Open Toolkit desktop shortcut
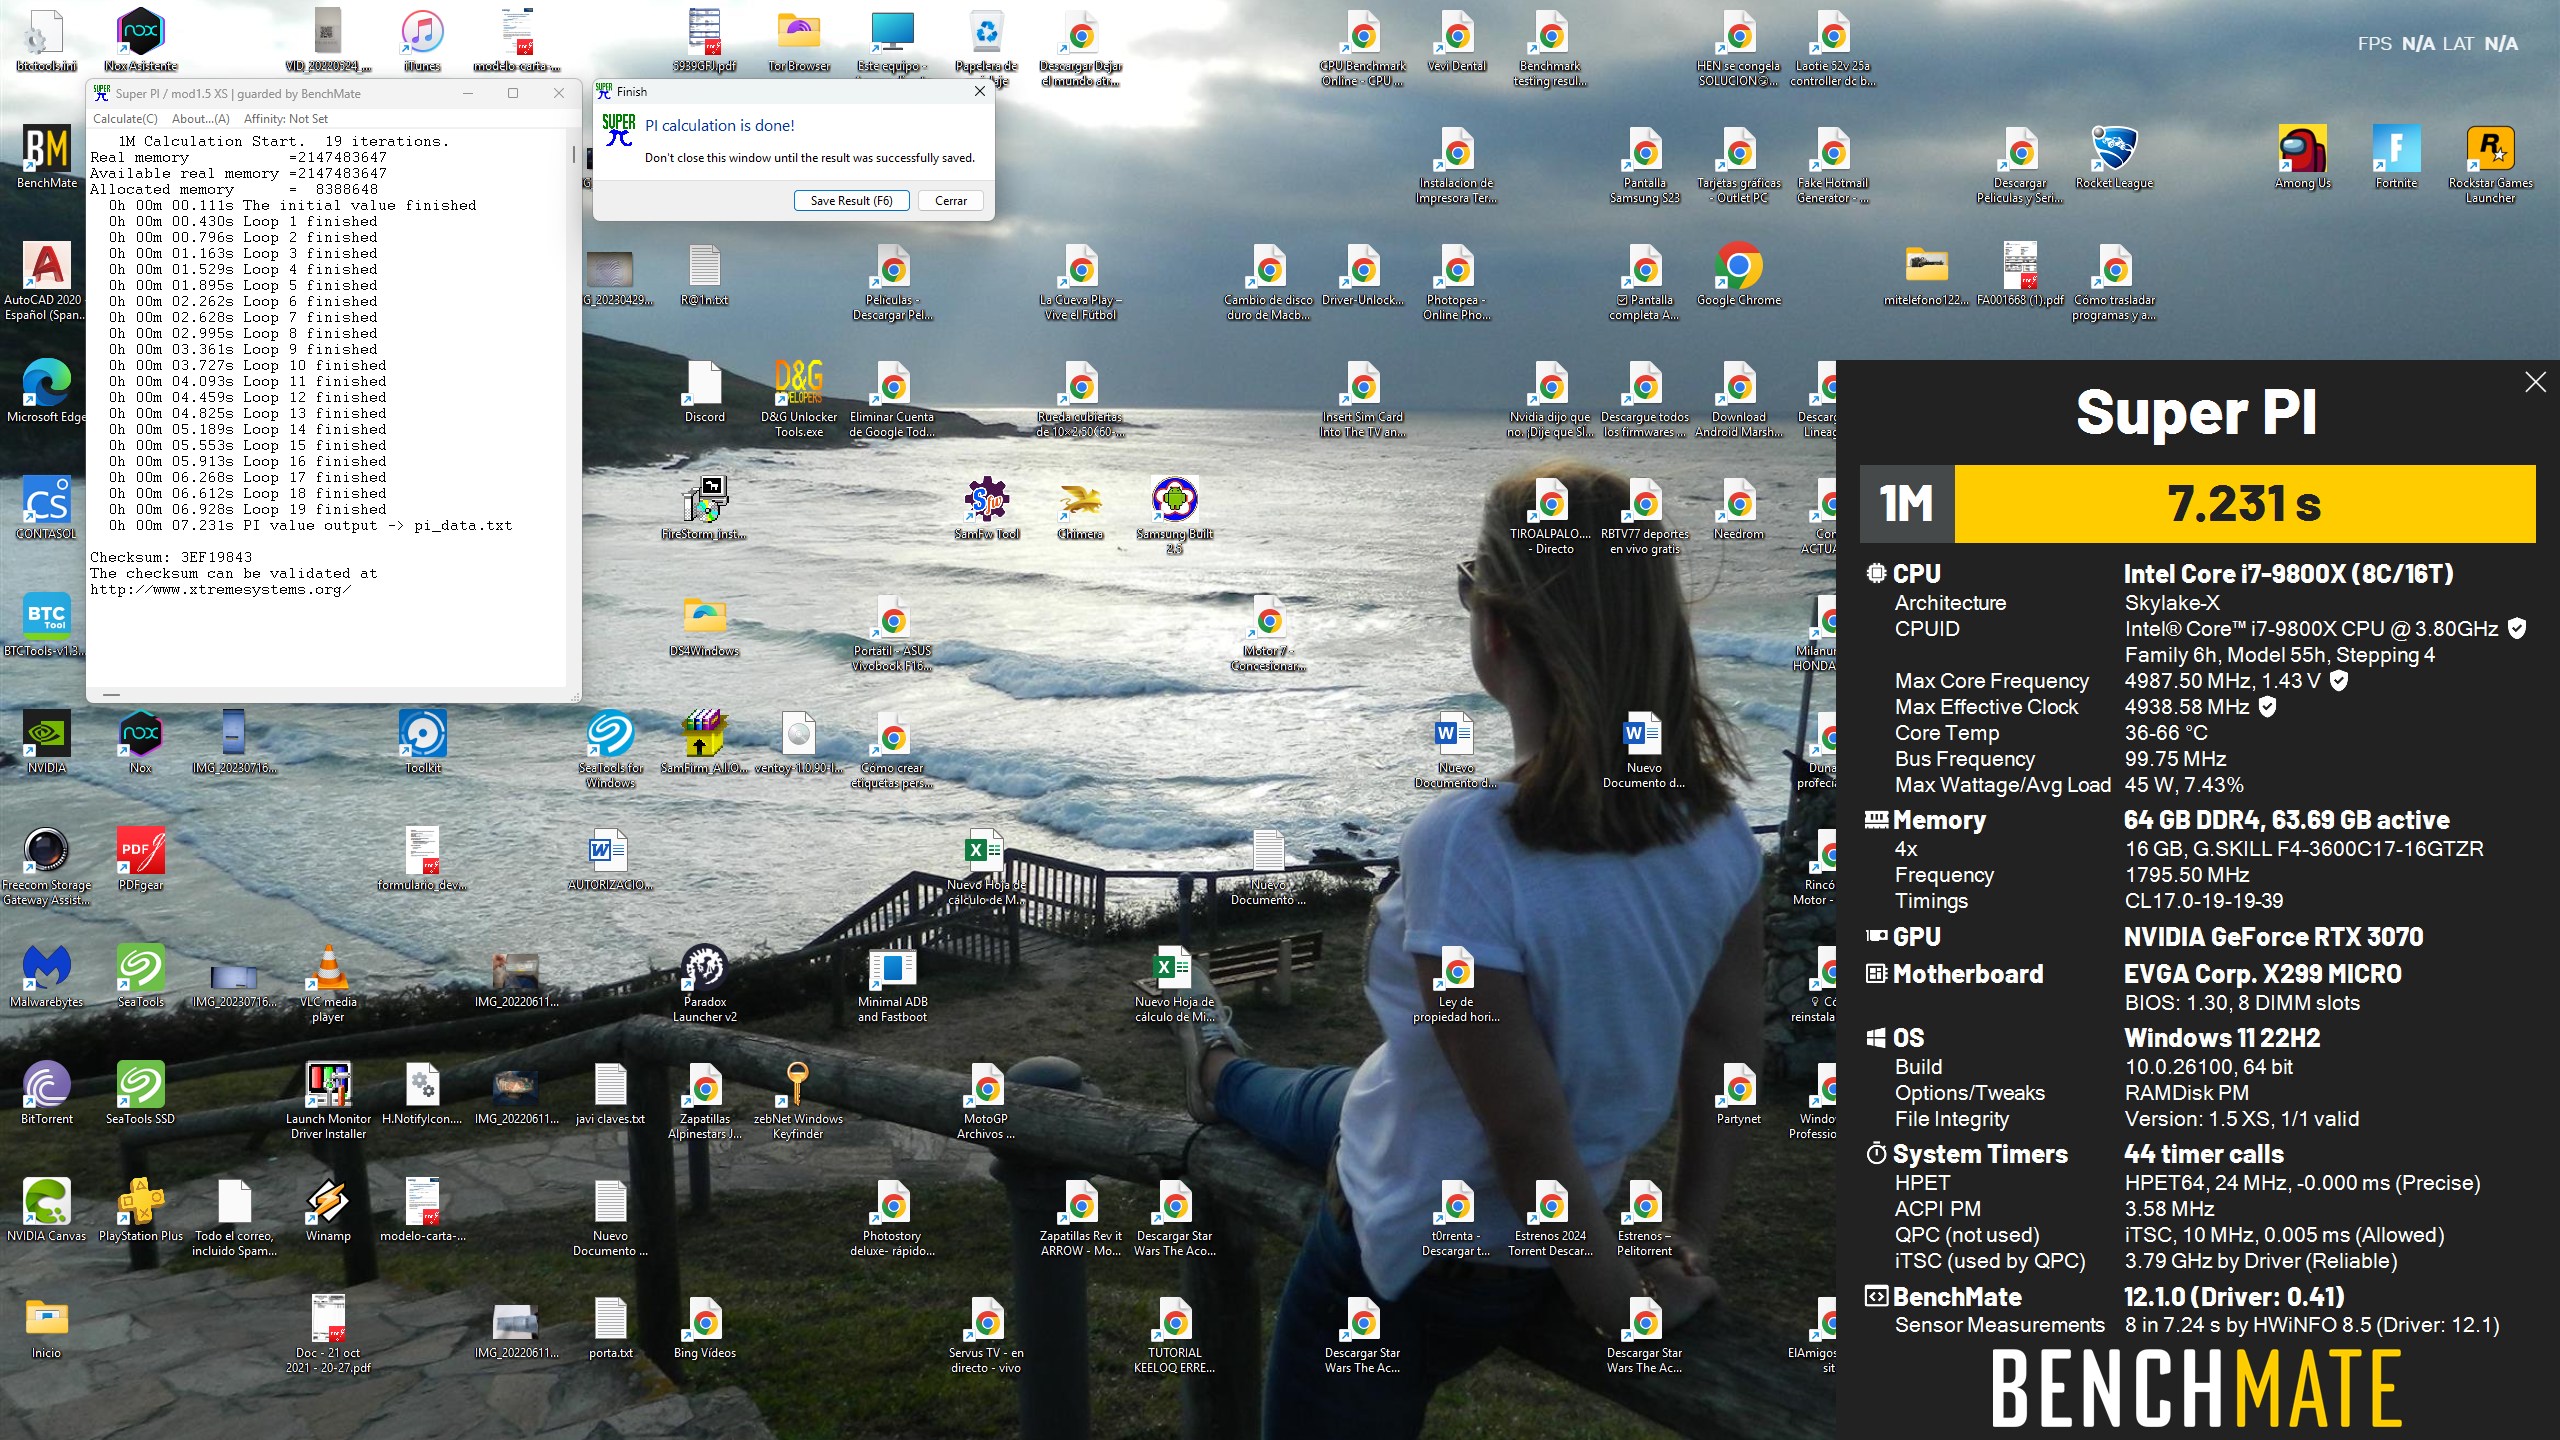Screen dimensions: 2560x1440 click(422, 742)
